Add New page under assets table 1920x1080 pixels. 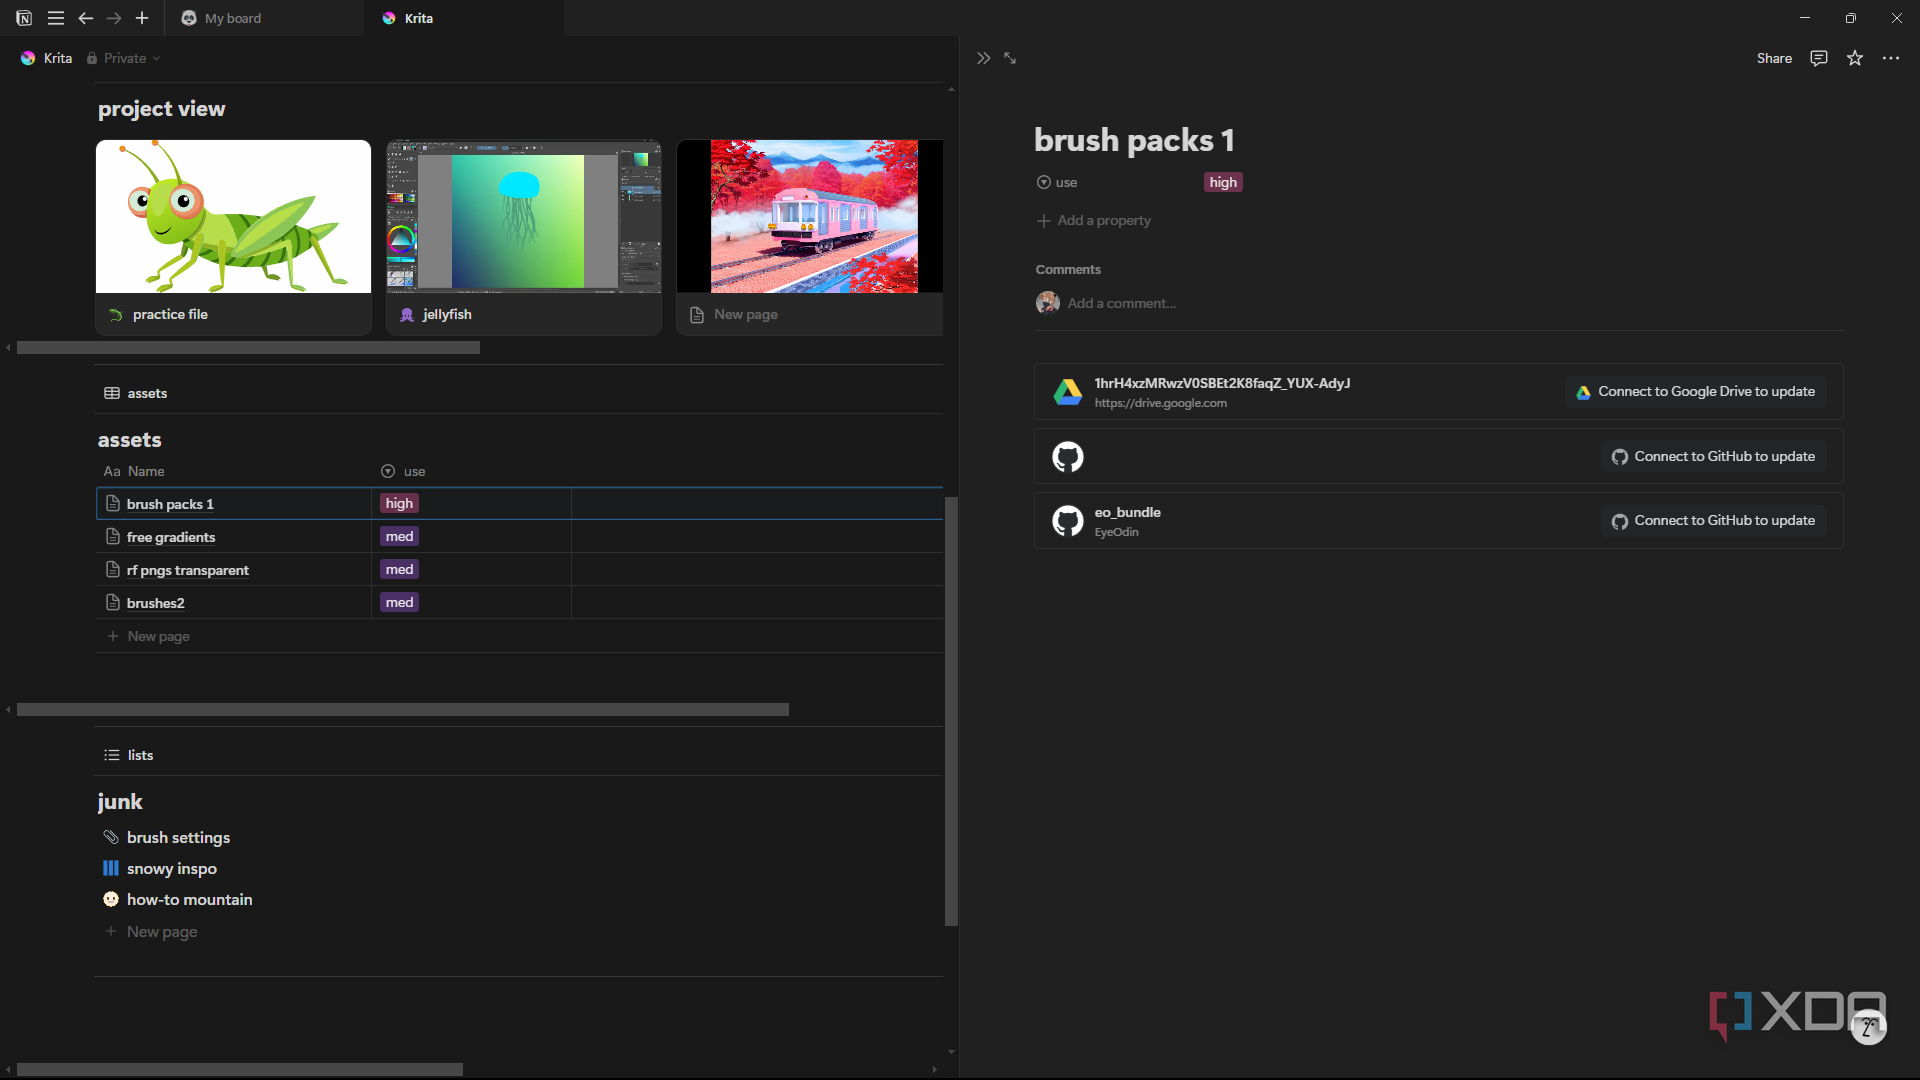click(148, 636)
